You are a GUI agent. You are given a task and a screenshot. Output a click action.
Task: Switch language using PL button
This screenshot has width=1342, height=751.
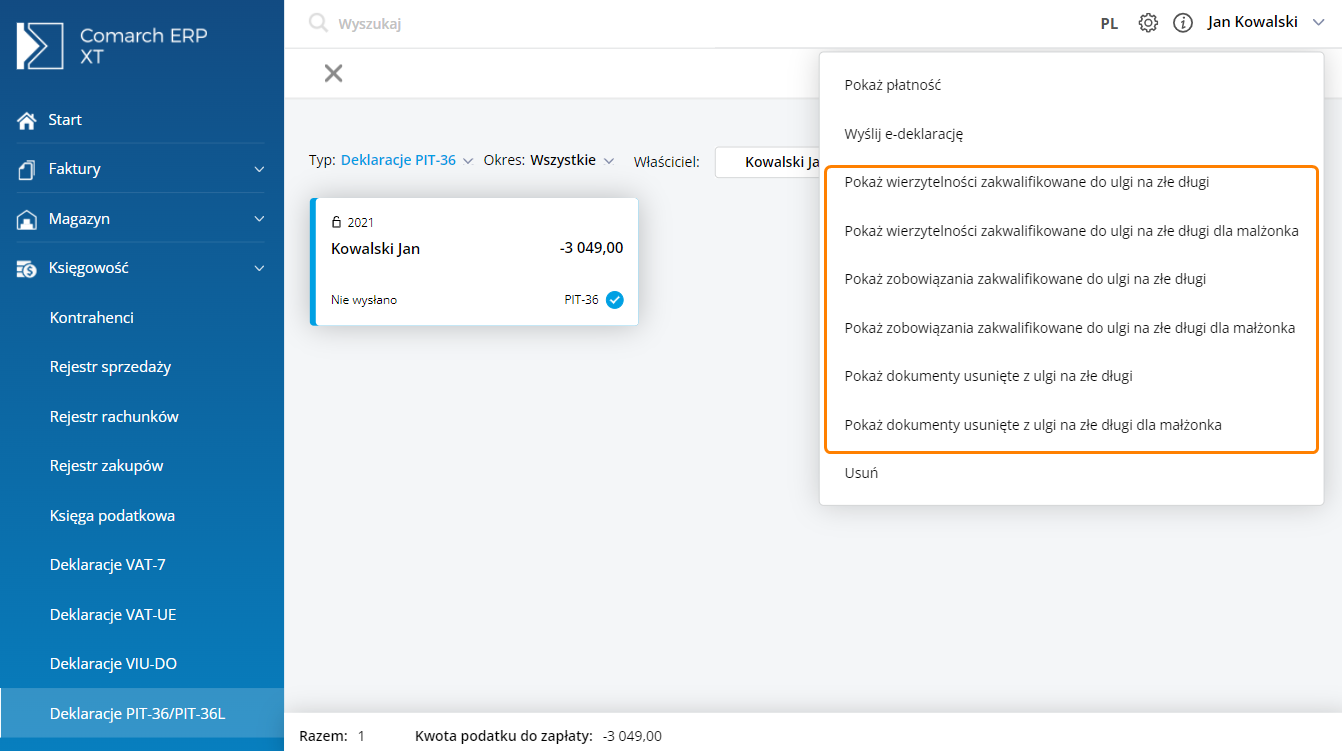point(1109,24)
